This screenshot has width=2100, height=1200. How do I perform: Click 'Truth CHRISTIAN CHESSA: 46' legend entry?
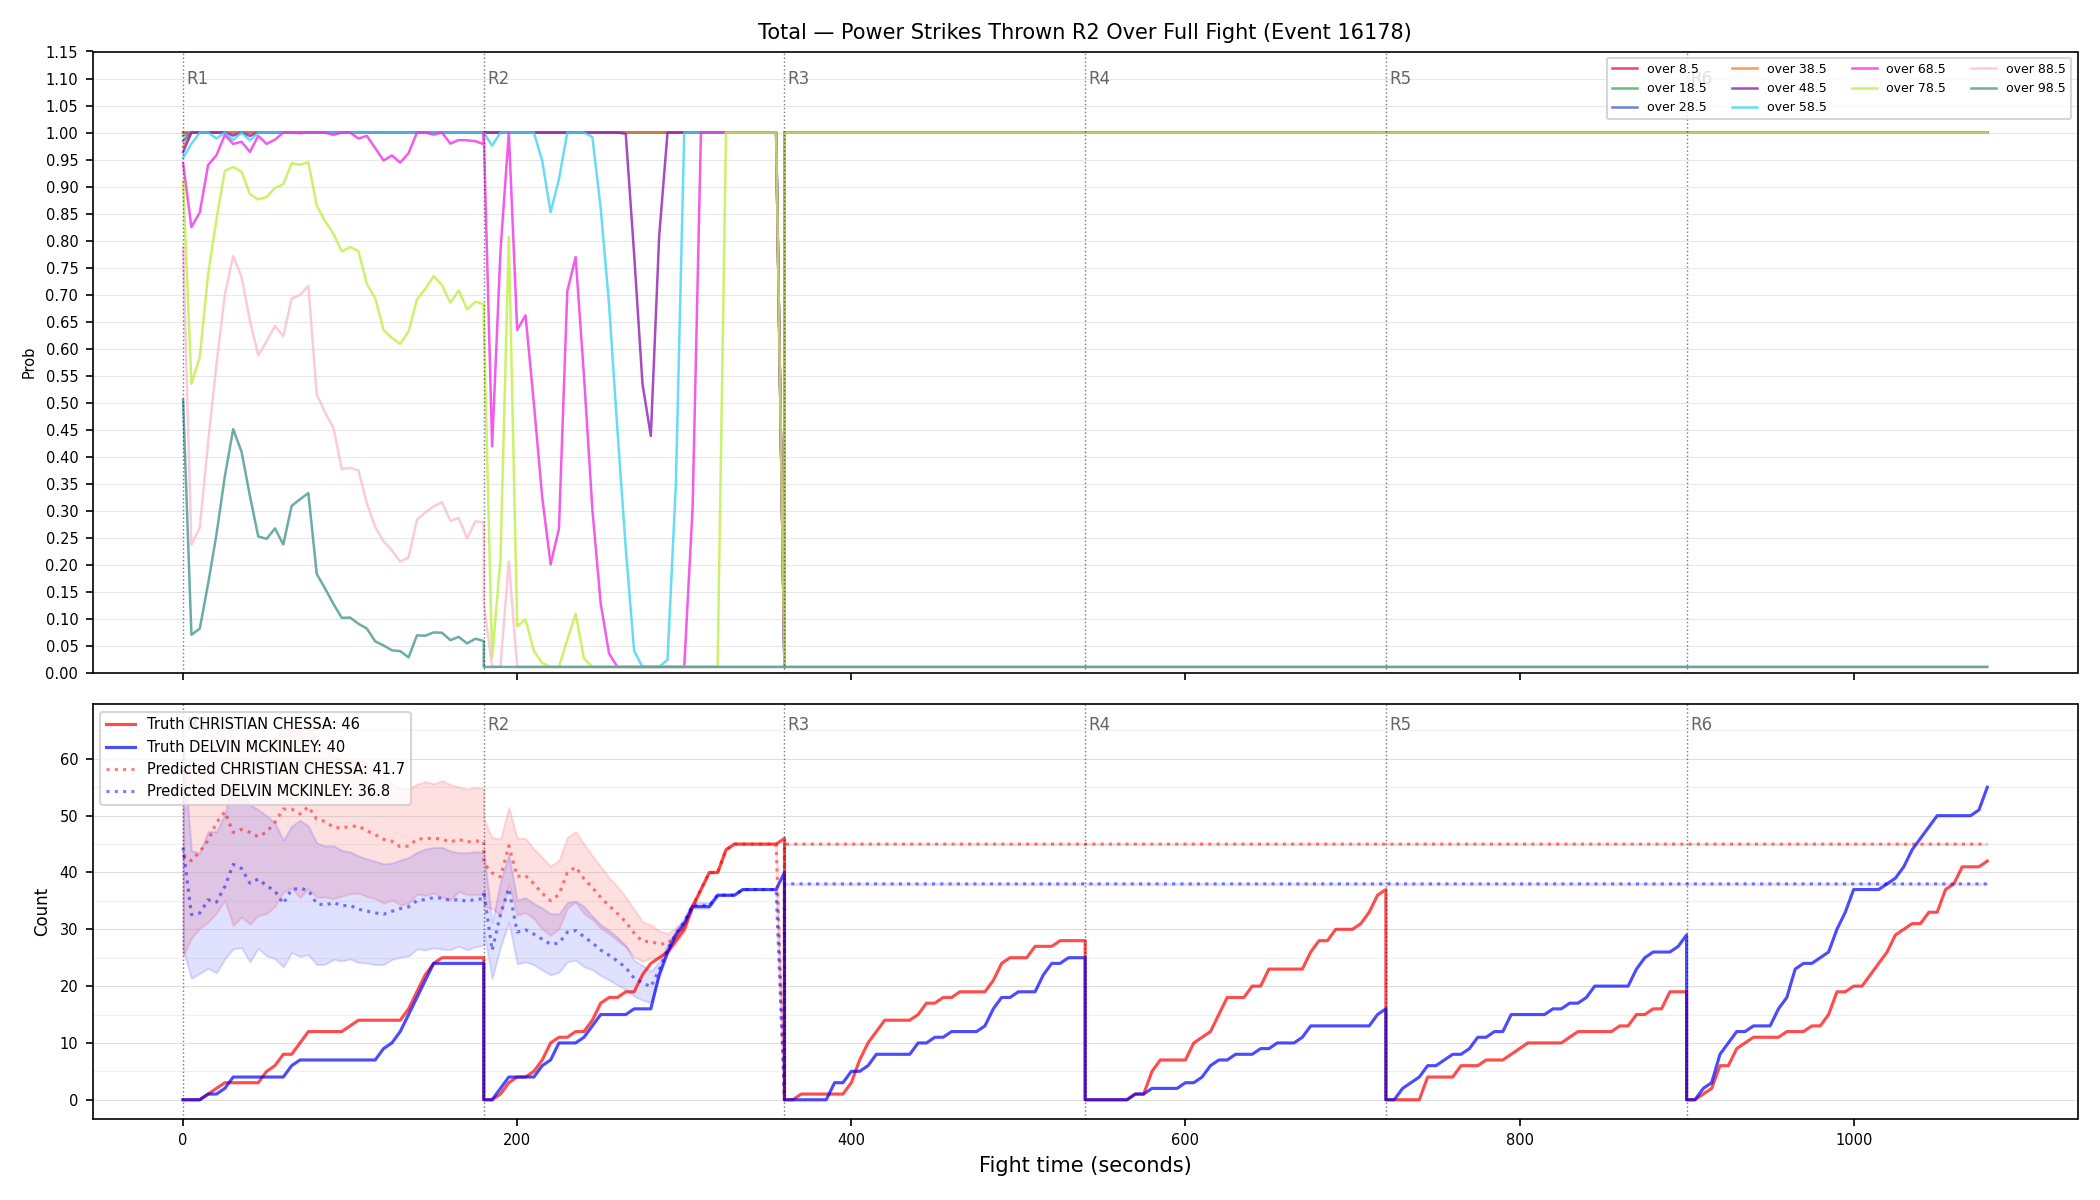[253, 724]
